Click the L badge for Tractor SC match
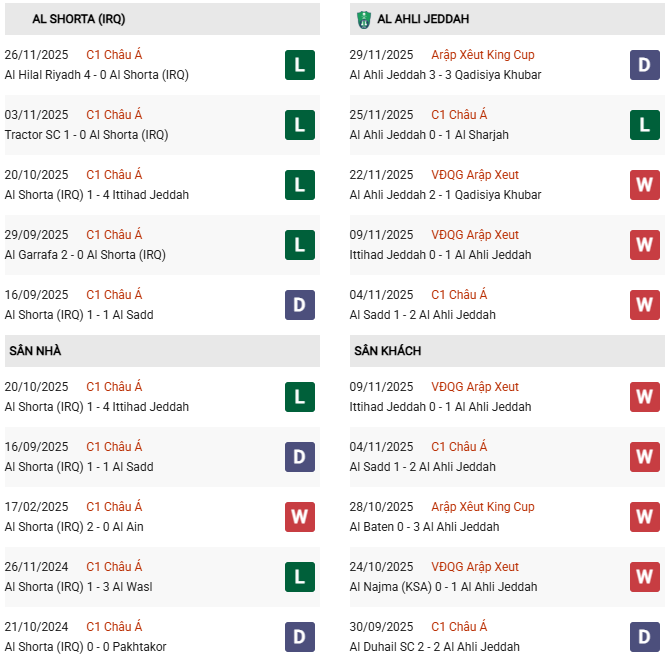 [x=299, y=125]
